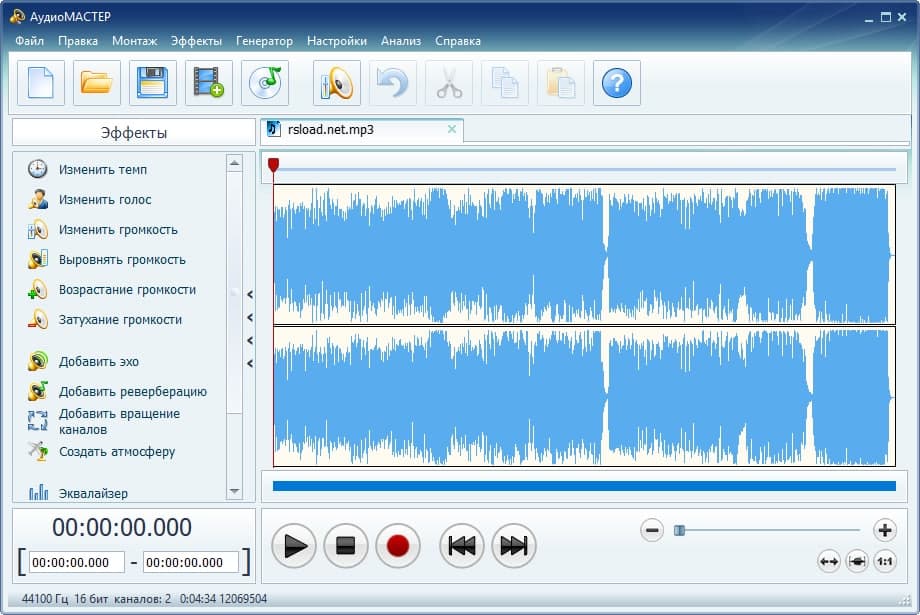Jump to the end with the skip-forward button
This screenshot has width=920, height=615.
514,546
